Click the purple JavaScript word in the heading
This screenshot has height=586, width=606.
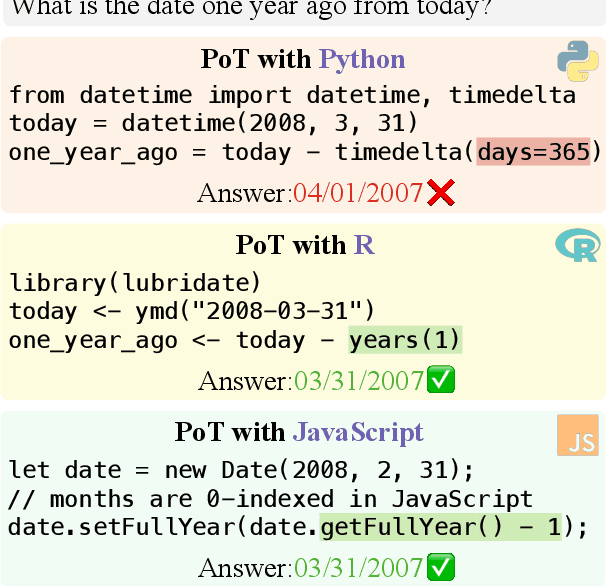tap(358, 432)
